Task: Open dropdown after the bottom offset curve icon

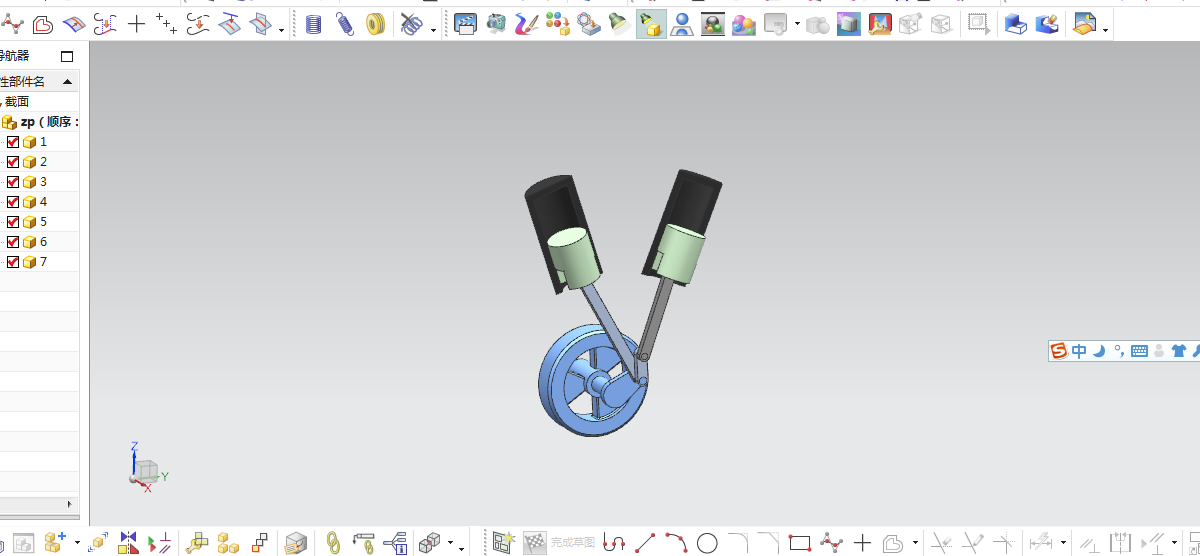Action: point(915,543)
